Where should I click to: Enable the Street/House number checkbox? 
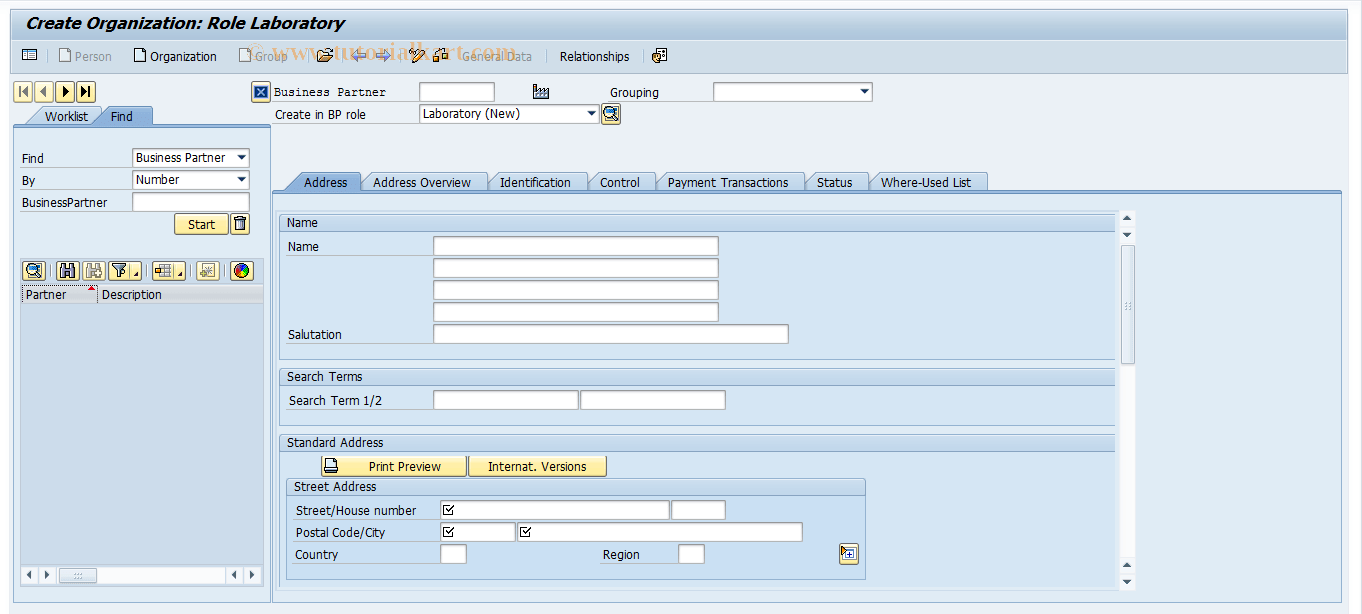[447, 509]
